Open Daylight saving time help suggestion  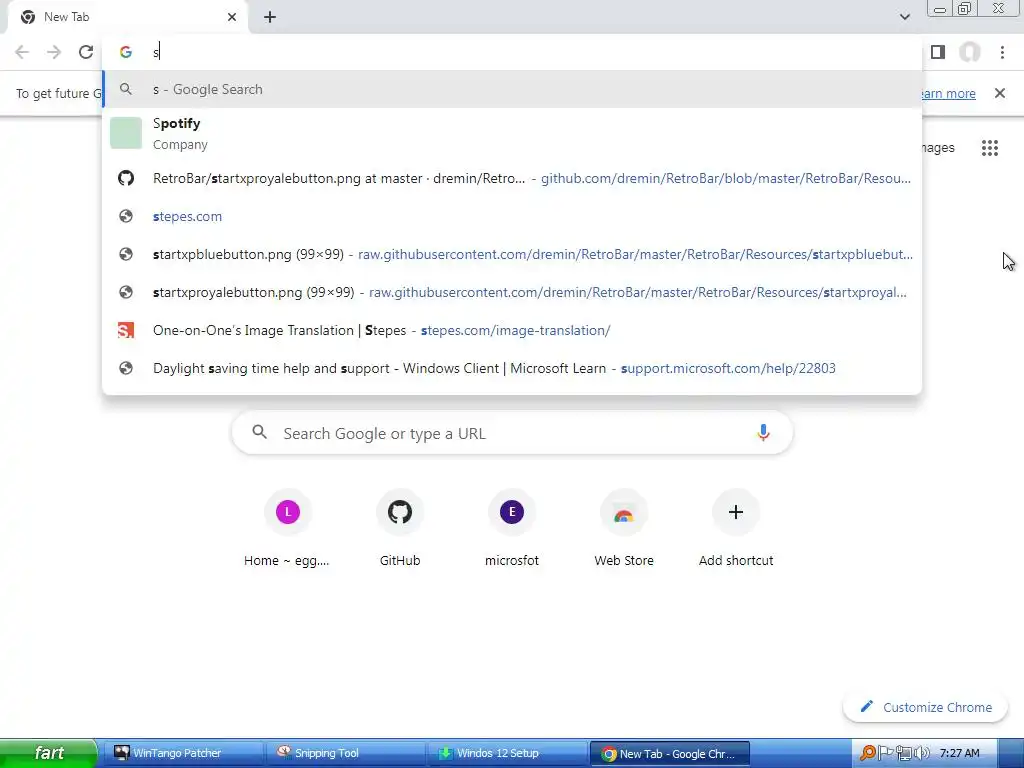point(512,368)
